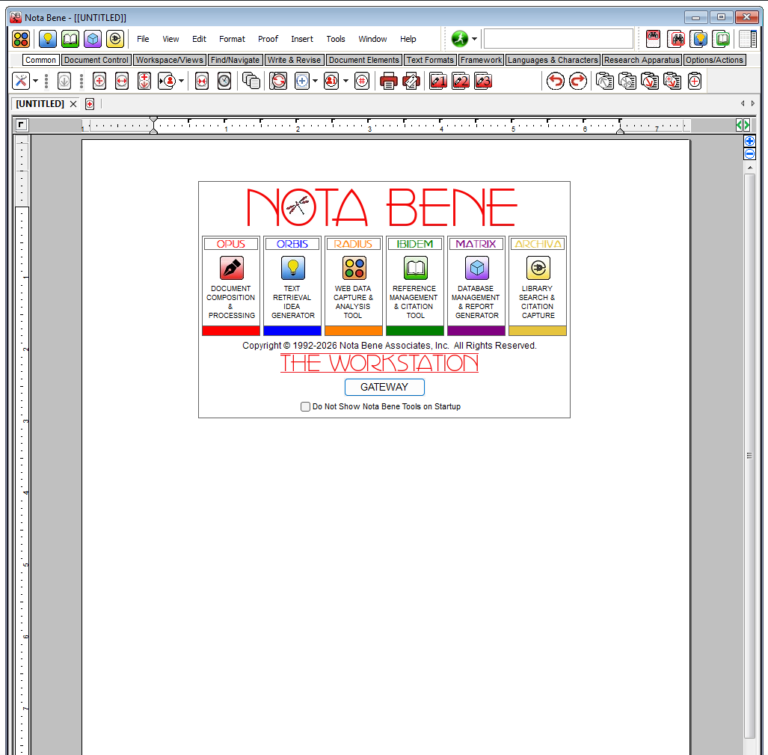The width and height of the screenshot is (768, 755).
Task: Click the green arrows icon right of ruler
Action: (x=743, y=125)
